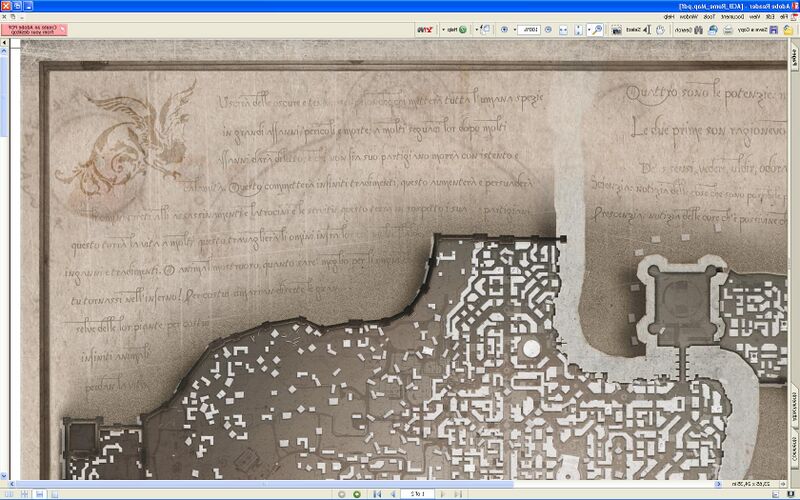Click the Print printer icon

point(728,30)
